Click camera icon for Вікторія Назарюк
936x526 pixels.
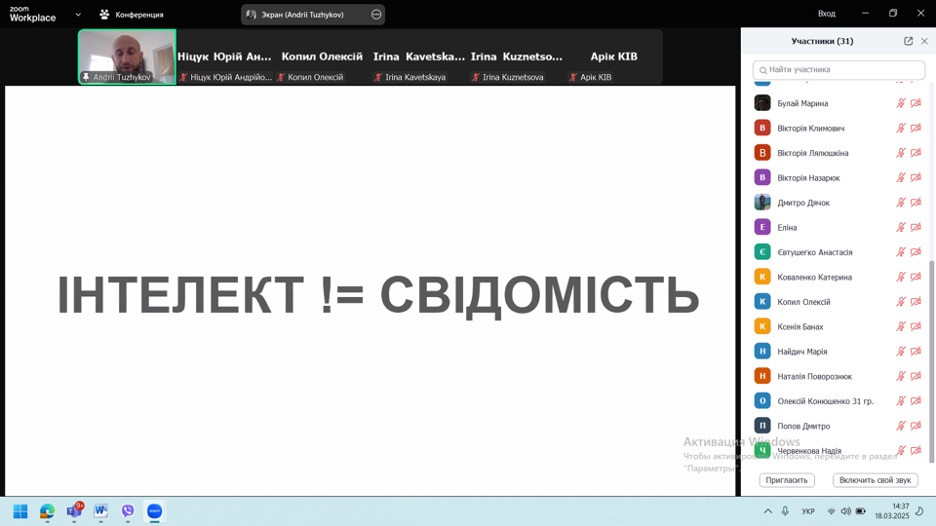pos(916,177)
